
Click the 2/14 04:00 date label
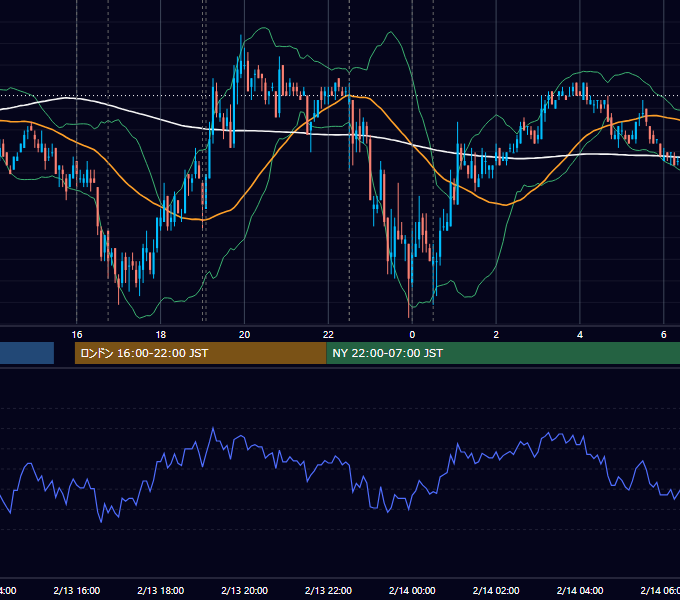coord(580,590)
